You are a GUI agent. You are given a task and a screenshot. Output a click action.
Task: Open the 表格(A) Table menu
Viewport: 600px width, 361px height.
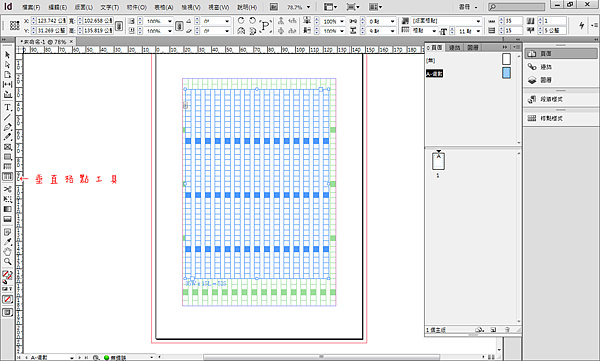tap(164, 7)
